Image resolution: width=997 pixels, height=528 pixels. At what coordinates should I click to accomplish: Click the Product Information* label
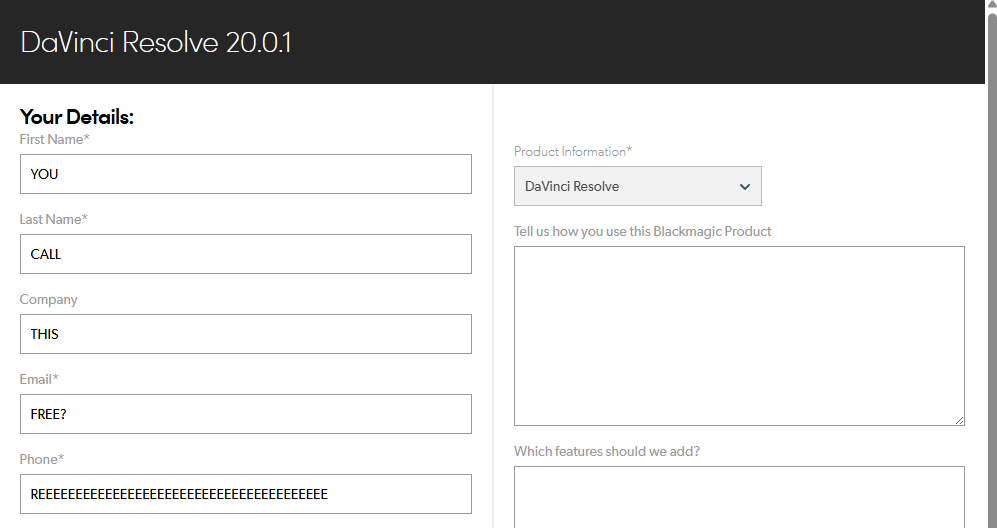pyautogui.click(x=573, y=152)
